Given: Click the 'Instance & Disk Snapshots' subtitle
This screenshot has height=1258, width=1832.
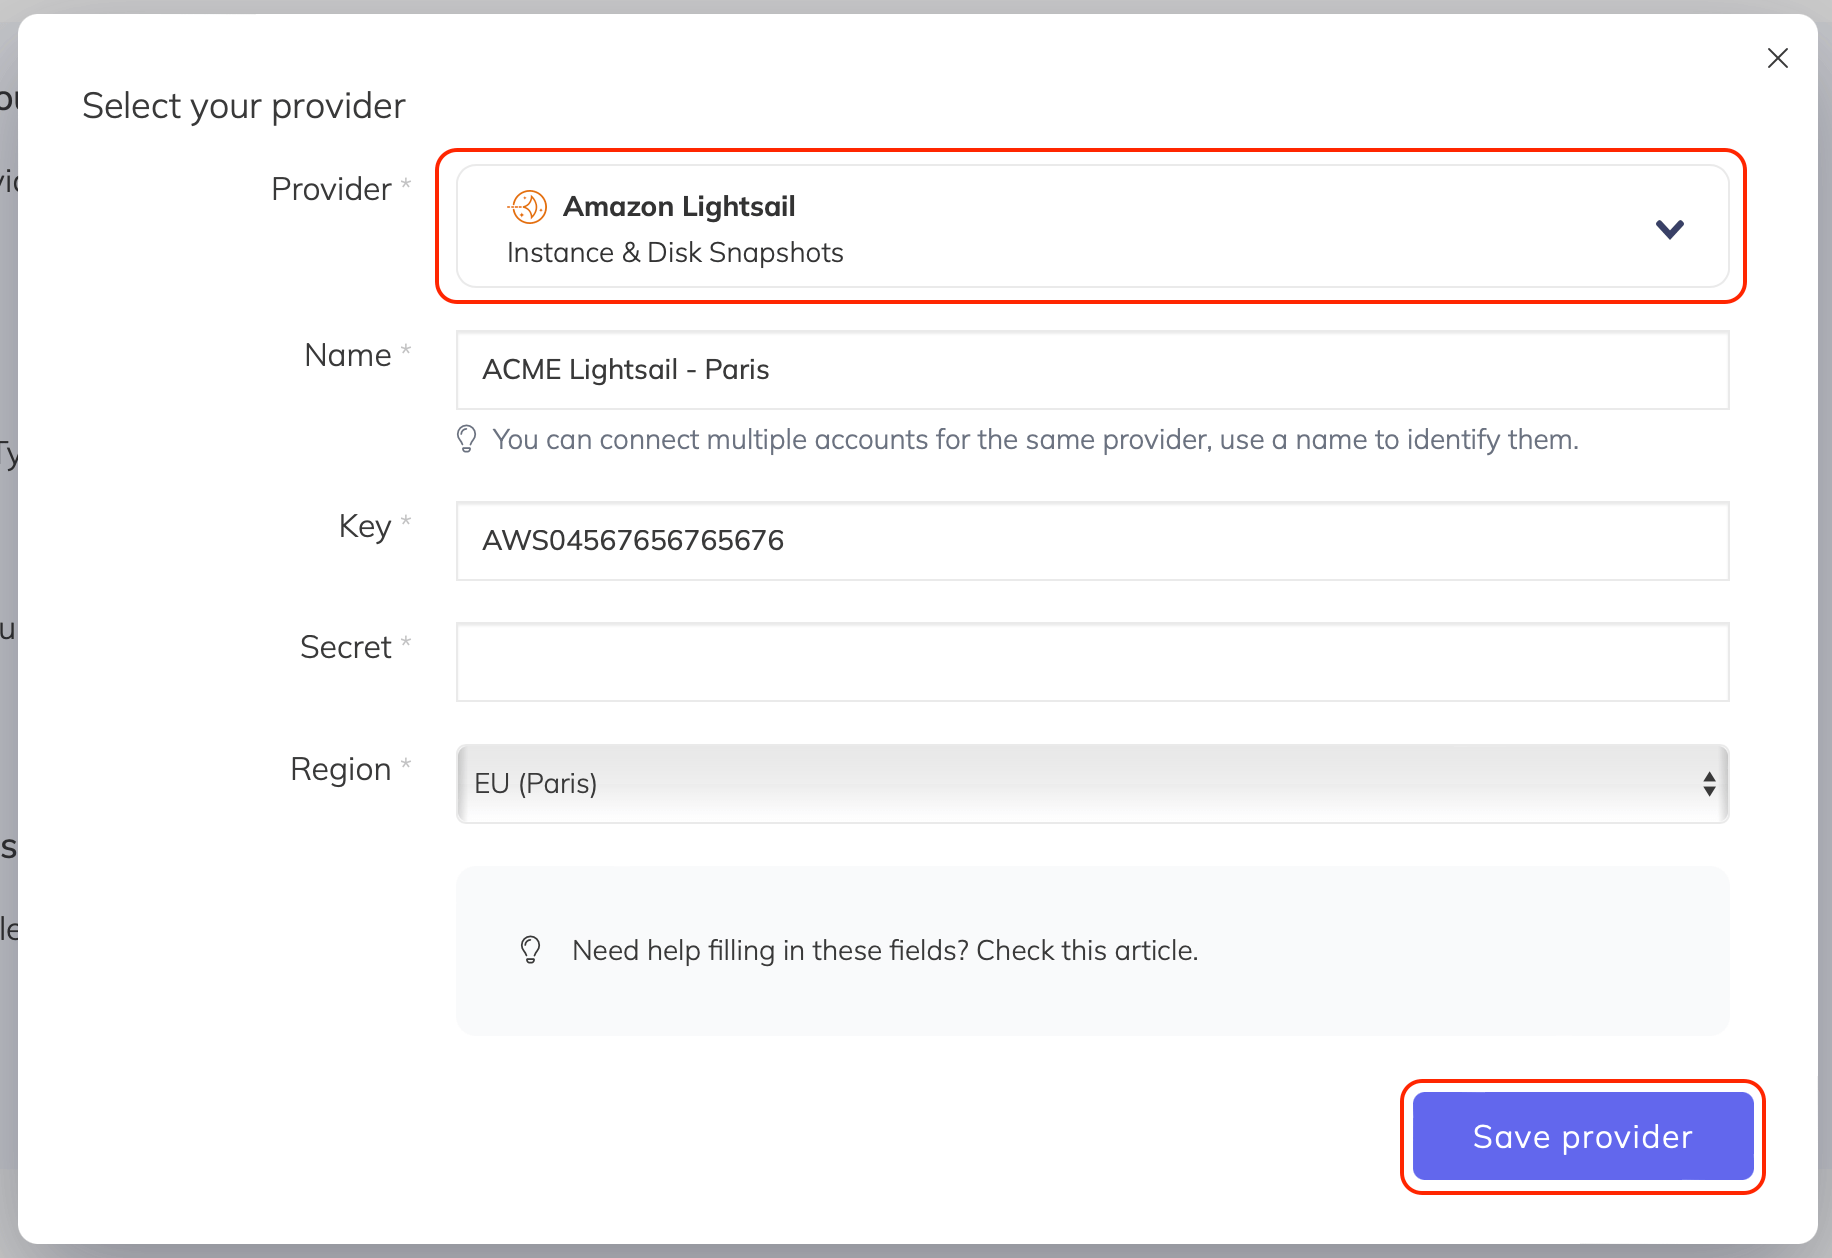Looking at the screenshot, I should tap(675, 253).
